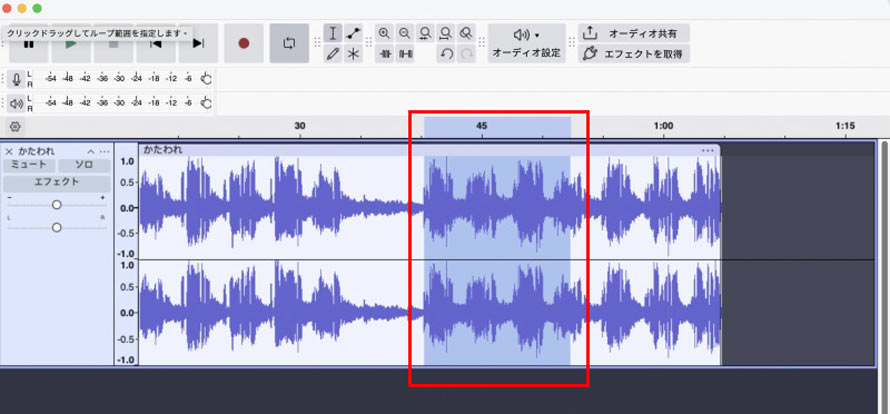Start playback with the green Play button
This screenshot has width=890, height=414.
(71, 44)
